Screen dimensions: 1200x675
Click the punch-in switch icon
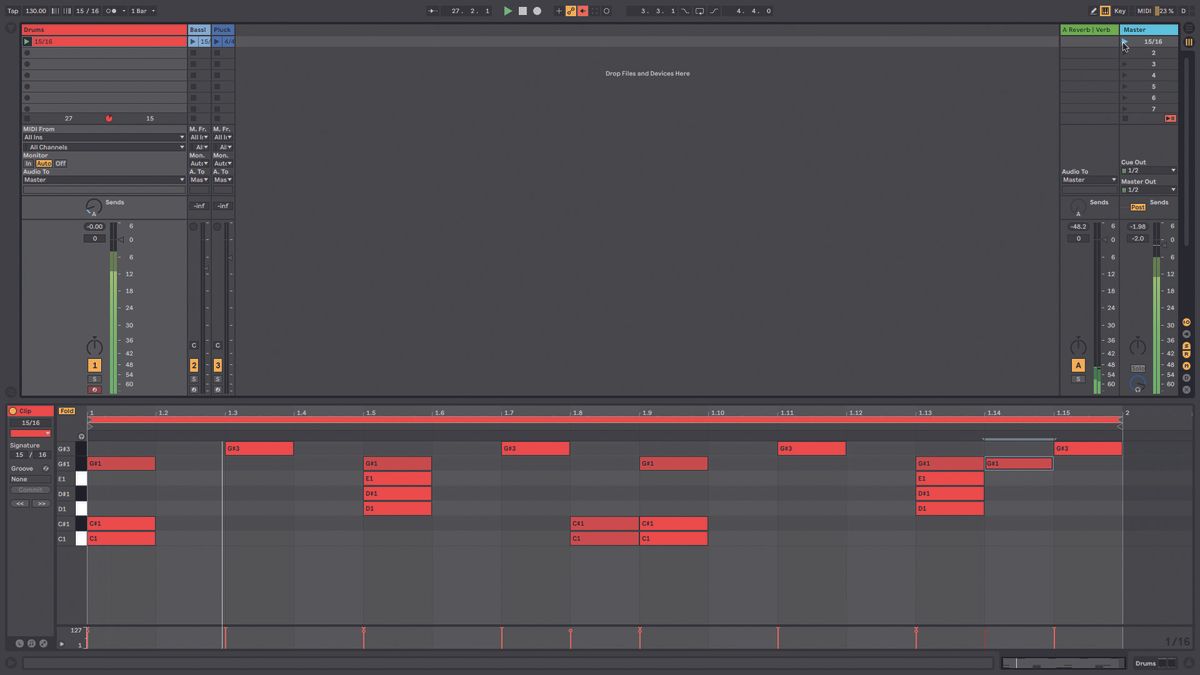[684, 11]
